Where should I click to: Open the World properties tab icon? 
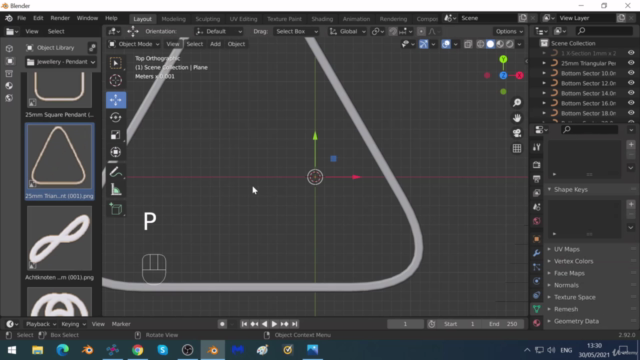click(537, 221)
